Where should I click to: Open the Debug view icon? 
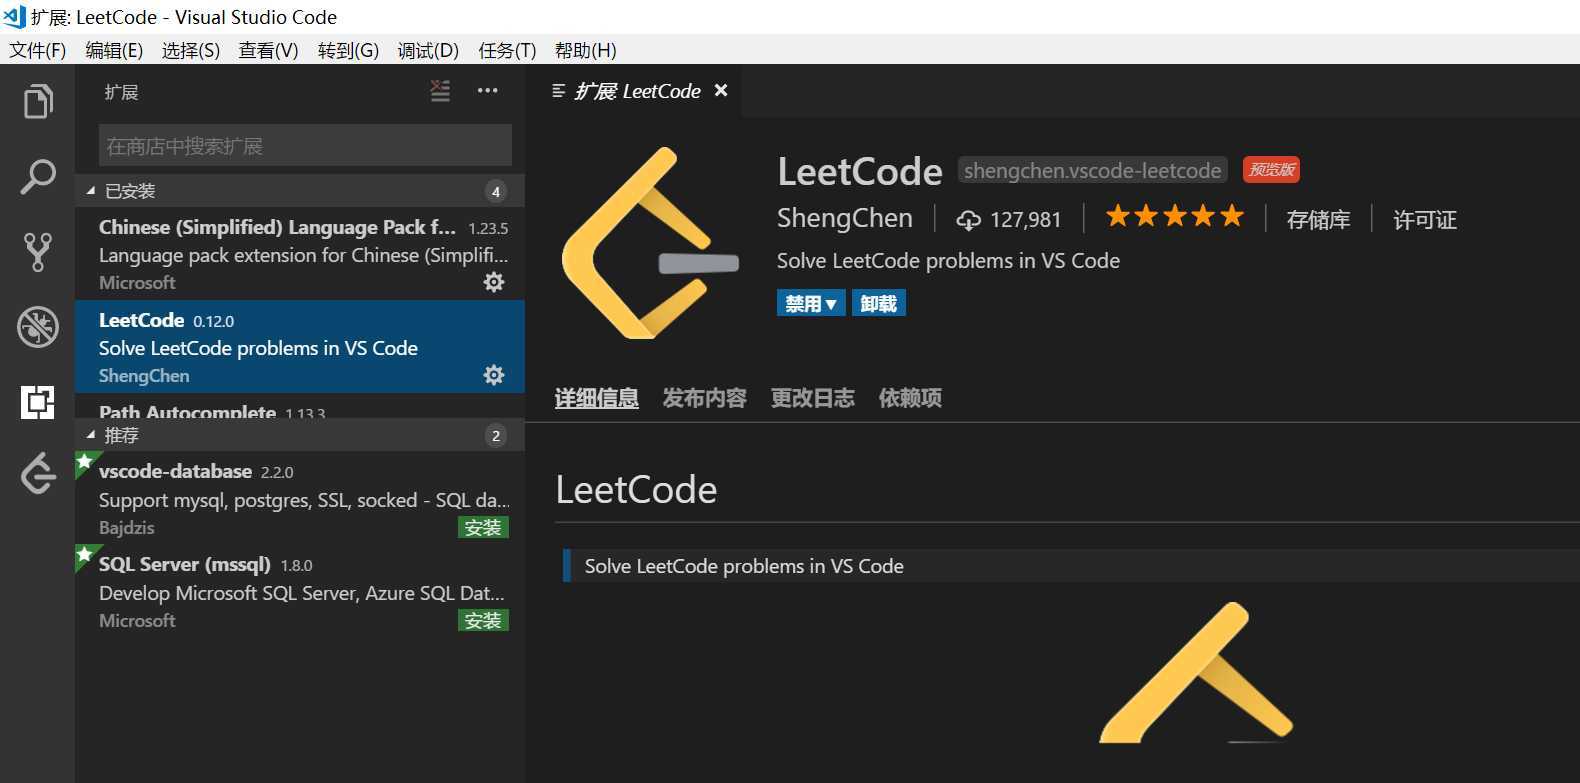click(38, 327)
